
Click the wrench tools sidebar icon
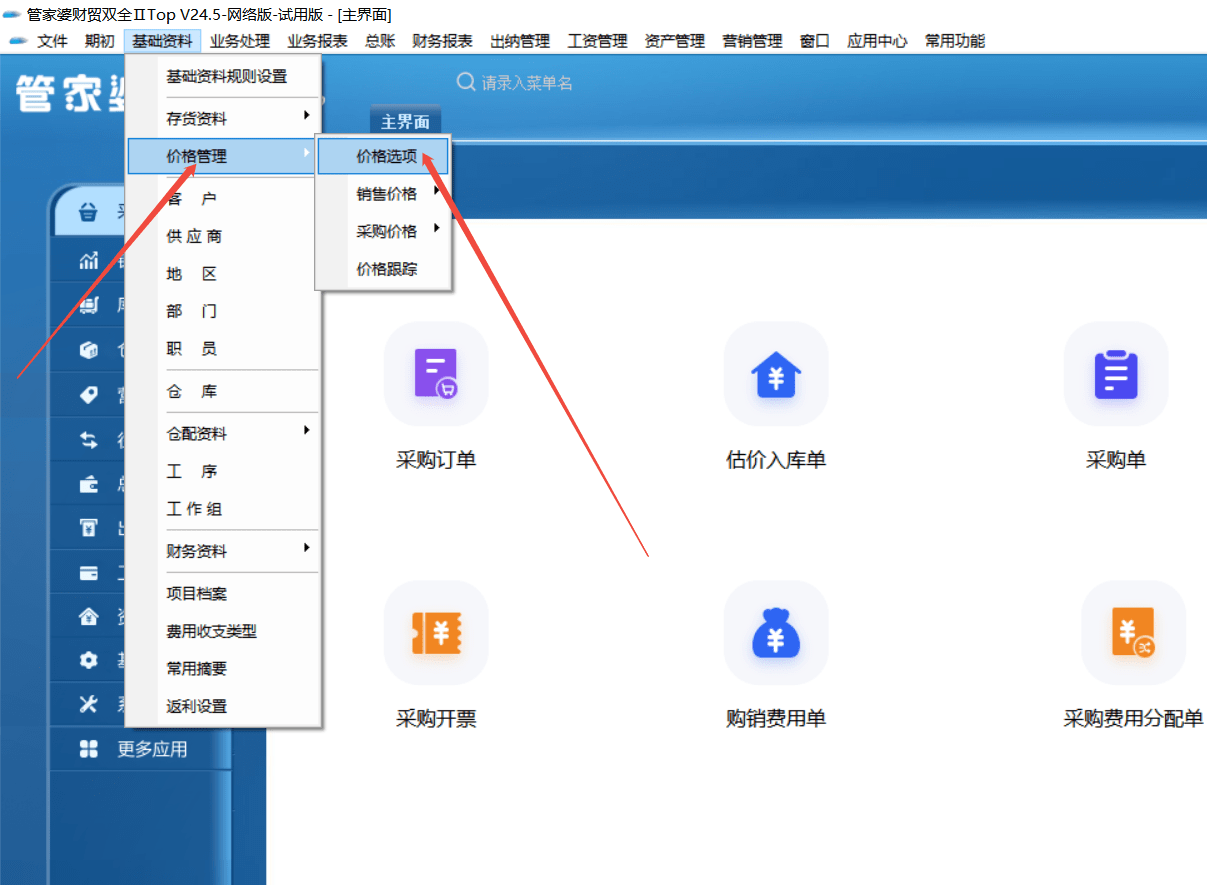click(89, 704)
